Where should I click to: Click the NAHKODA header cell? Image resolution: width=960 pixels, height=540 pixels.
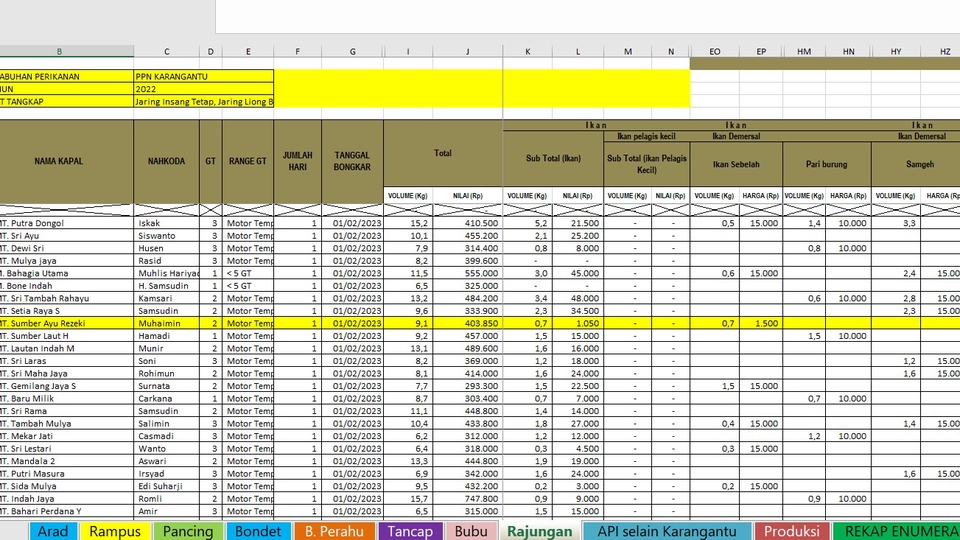click(x=167, y=162)
